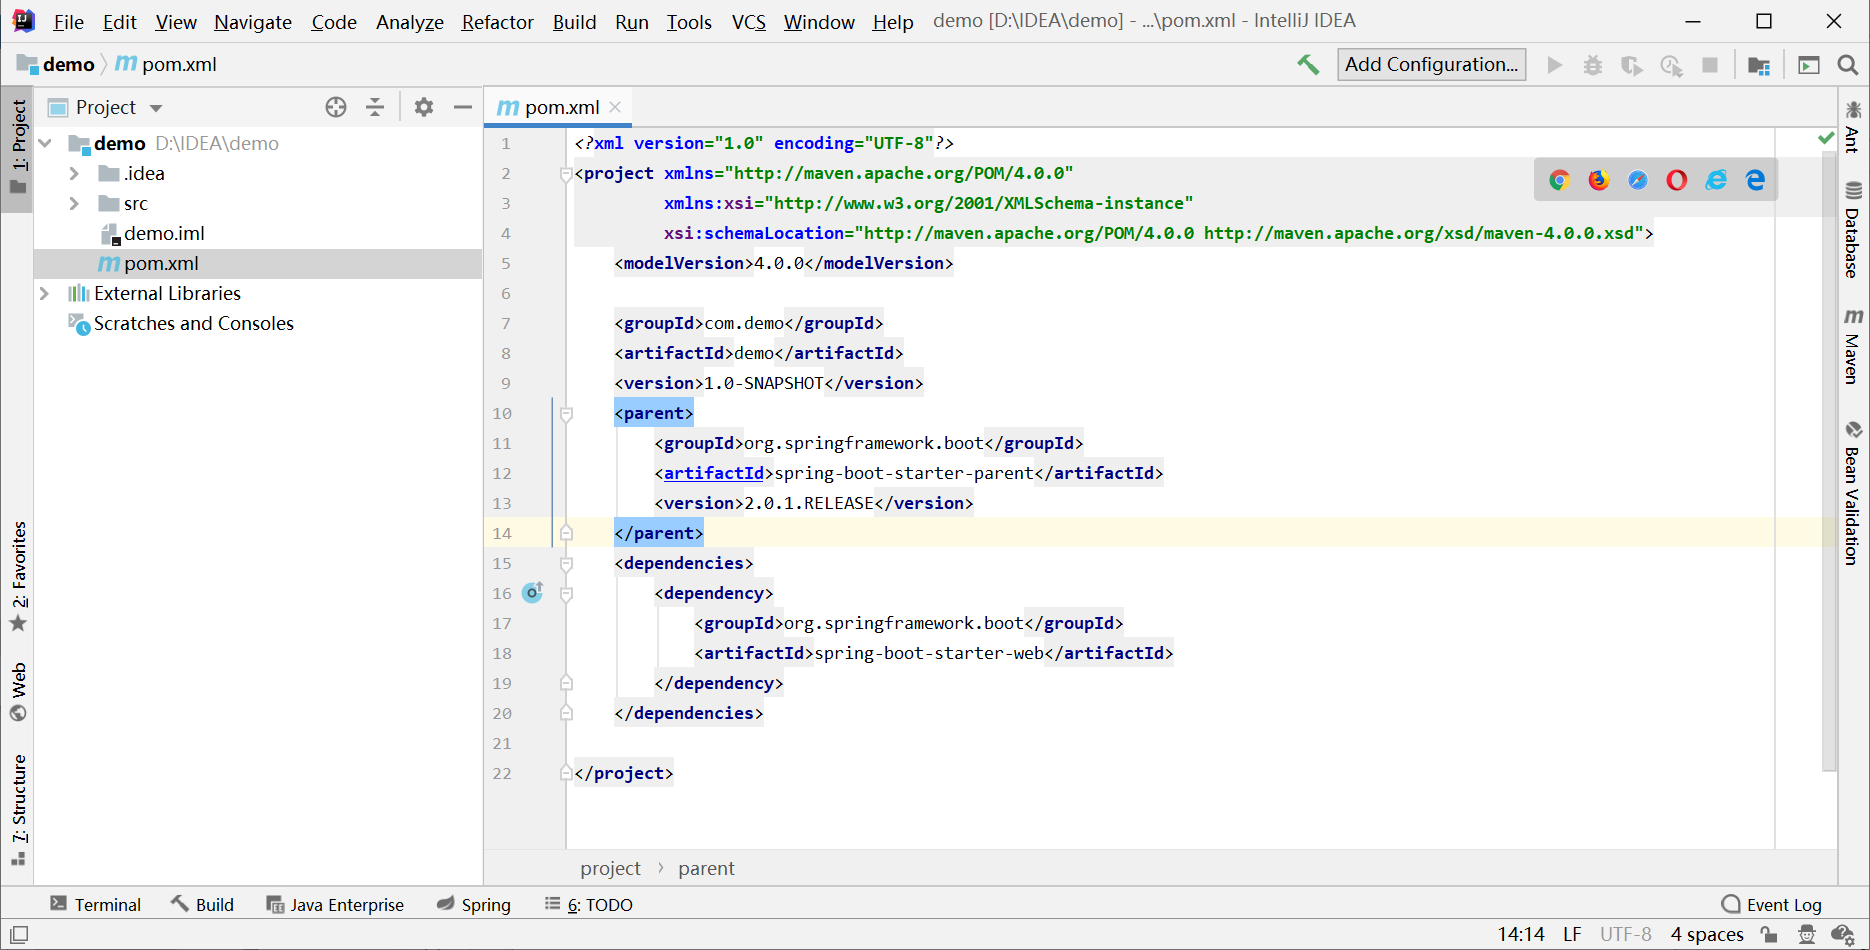Toggle the Web tool window
Image resolution: width=1870 pixels, height=950 pixels.
[18, 691]
